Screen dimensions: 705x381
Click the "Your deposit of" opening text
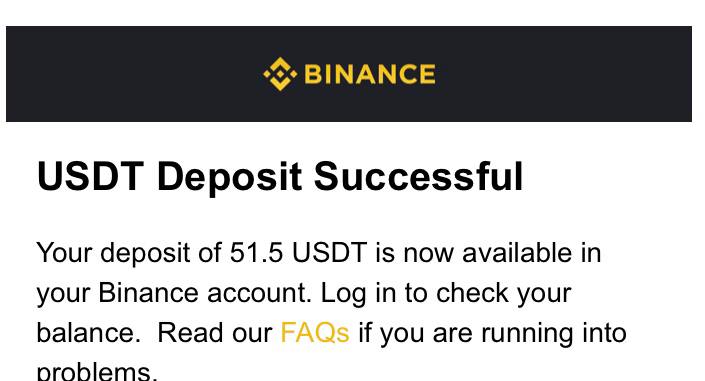[129, 254]
